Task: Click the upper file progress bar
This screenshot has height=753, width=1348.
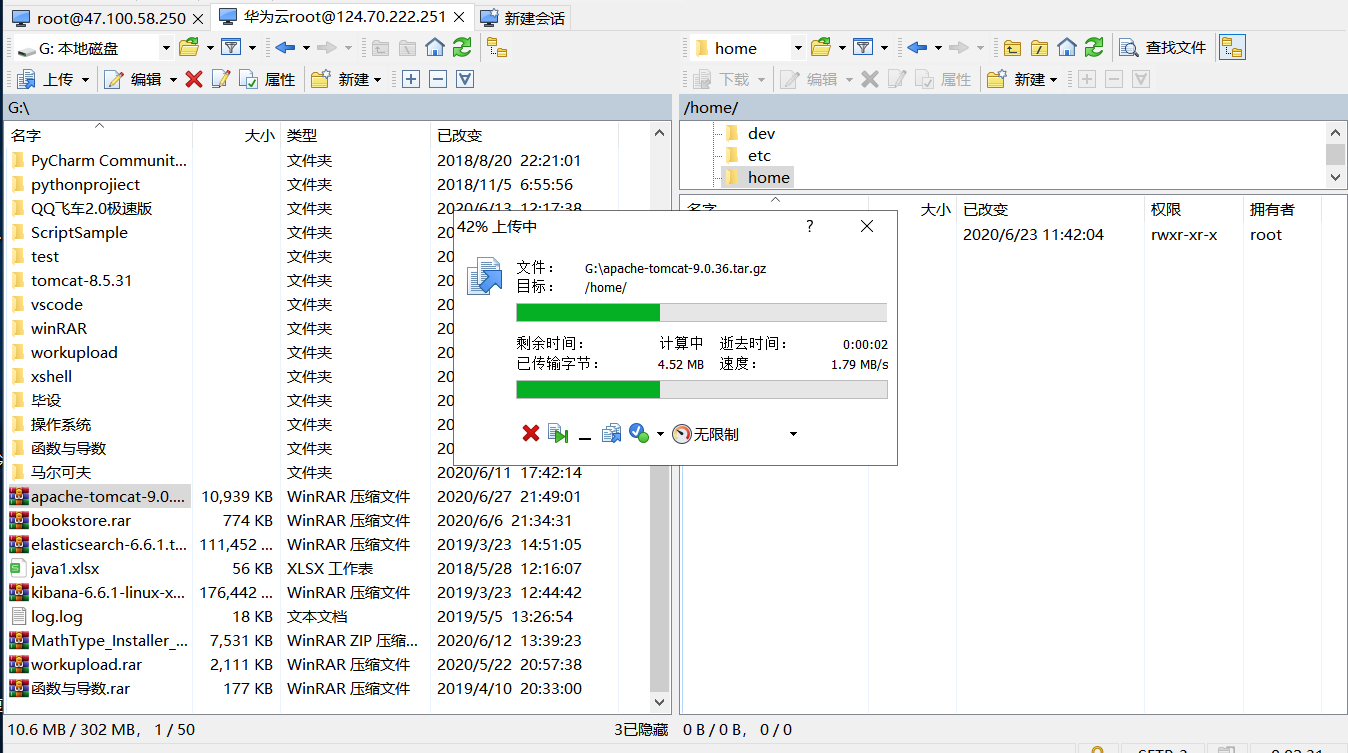Action: (701, 312)
